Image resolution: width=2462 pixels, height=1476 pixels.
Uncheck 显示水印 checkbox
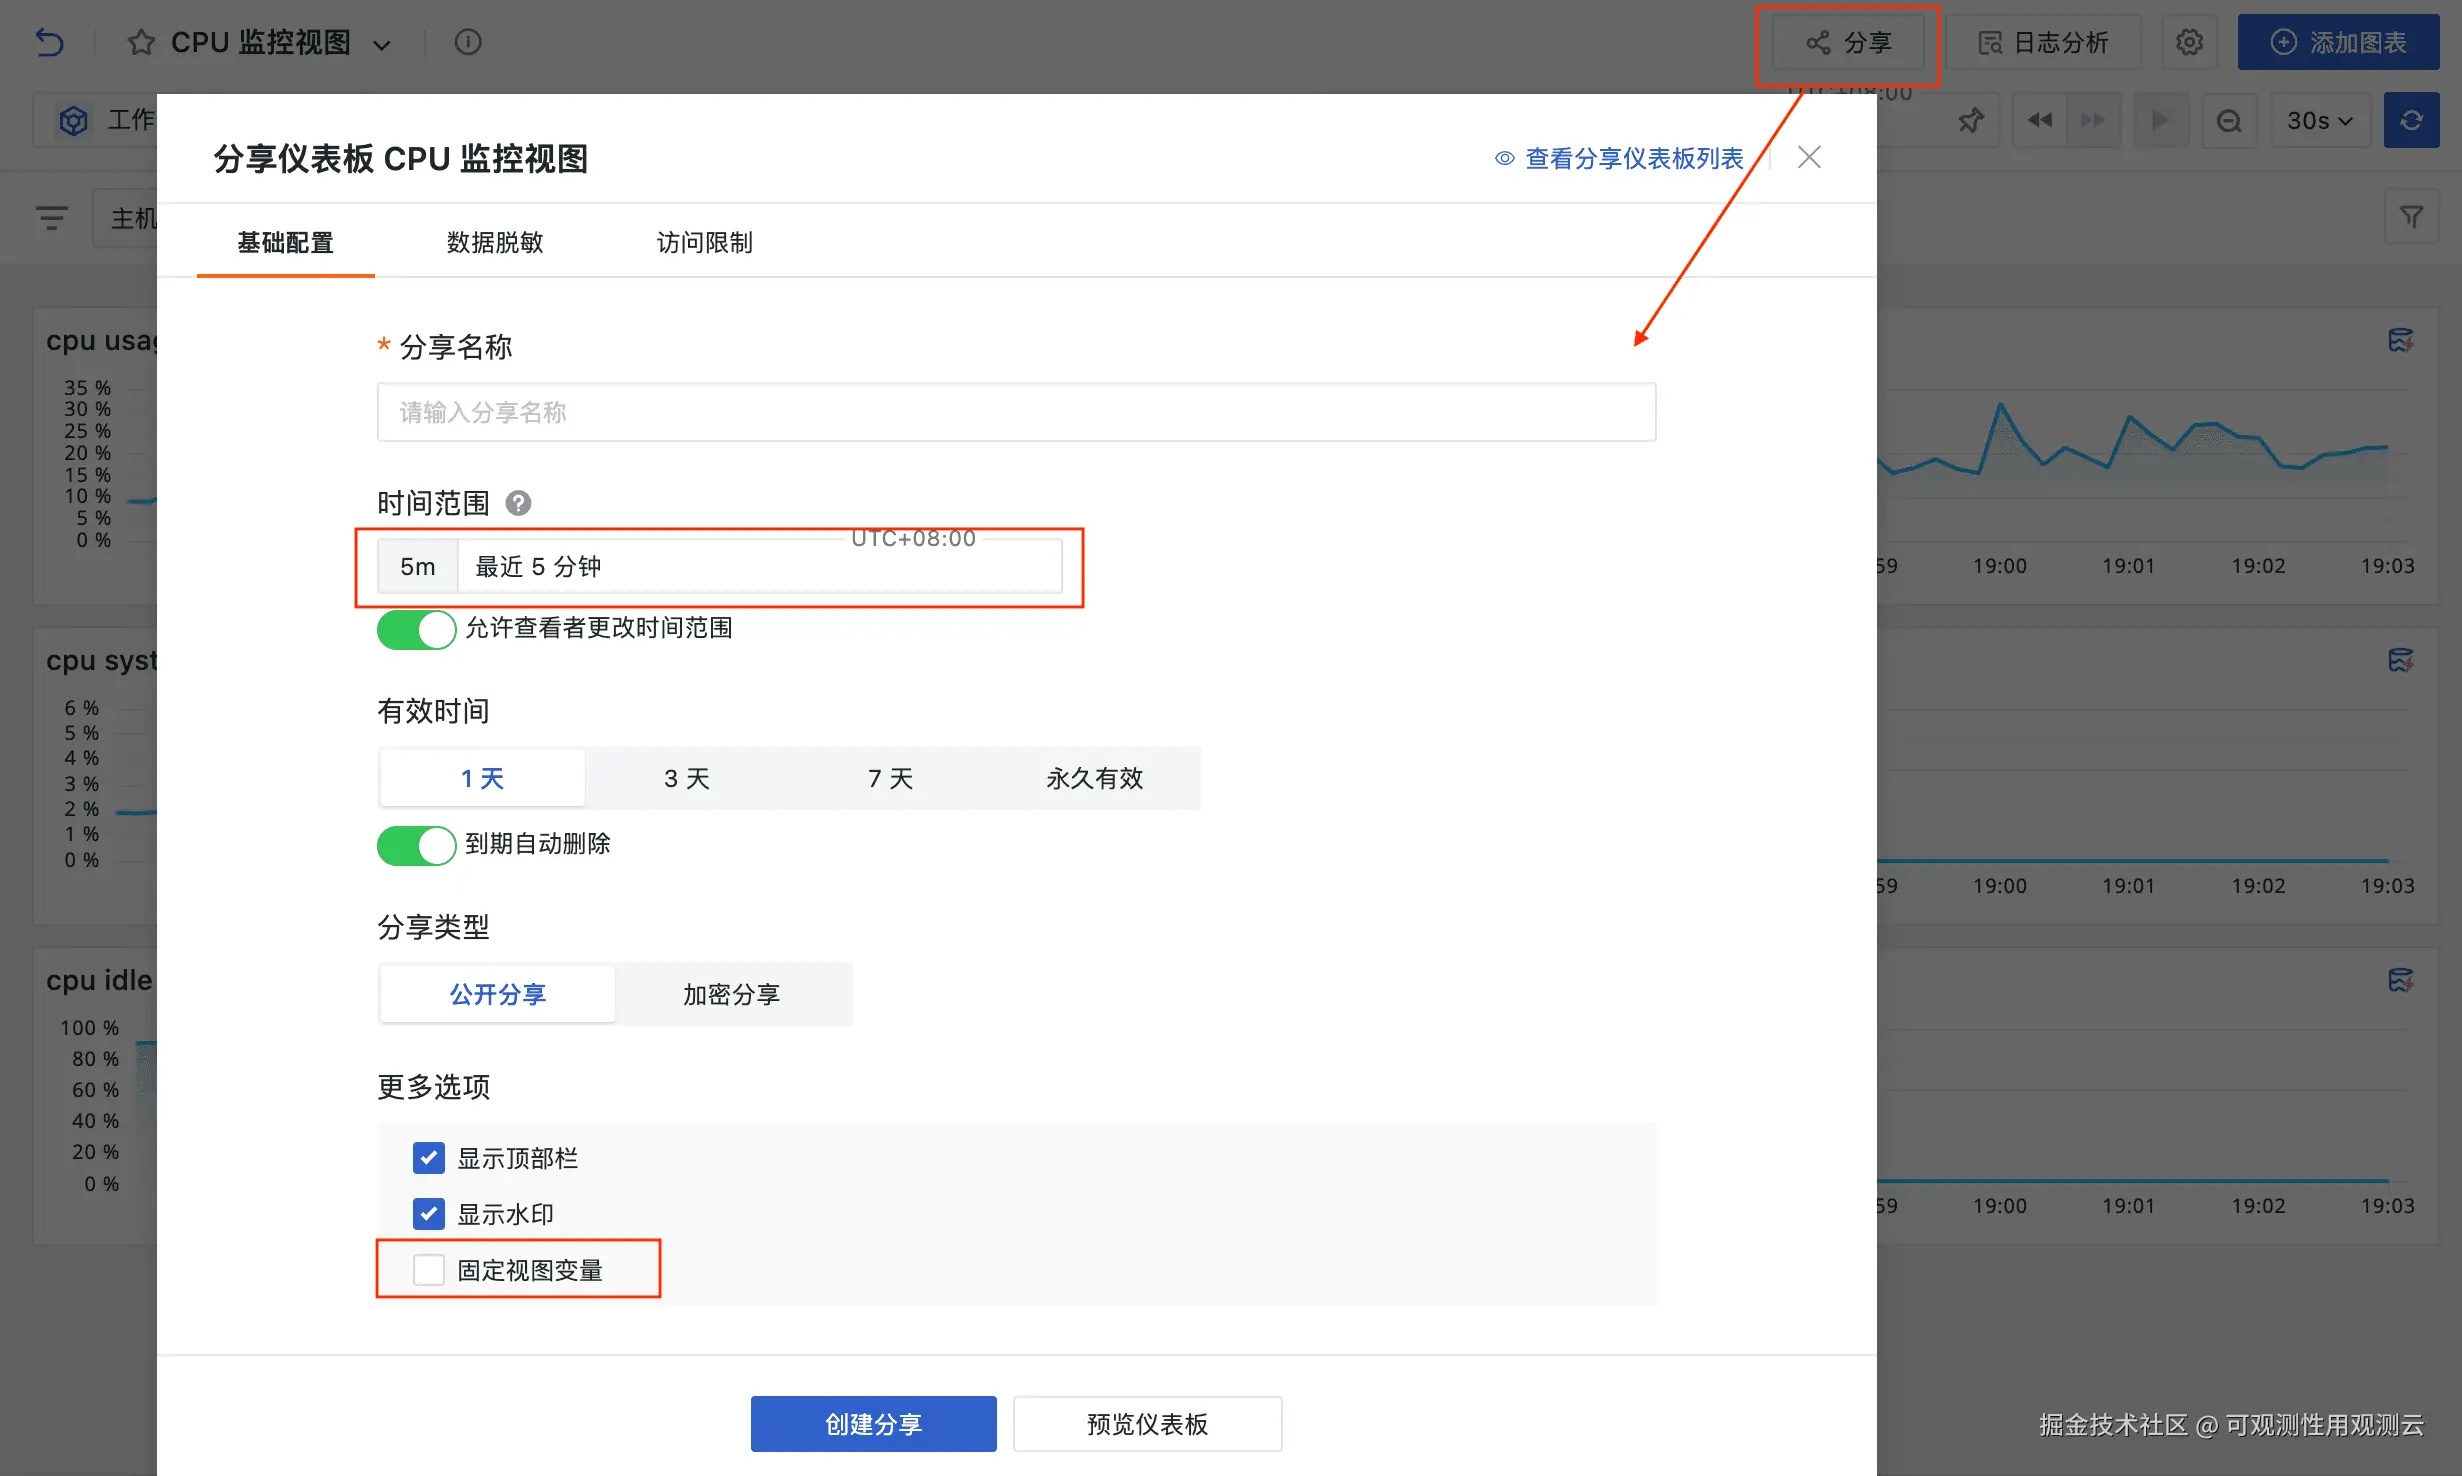coord(429,1214)
